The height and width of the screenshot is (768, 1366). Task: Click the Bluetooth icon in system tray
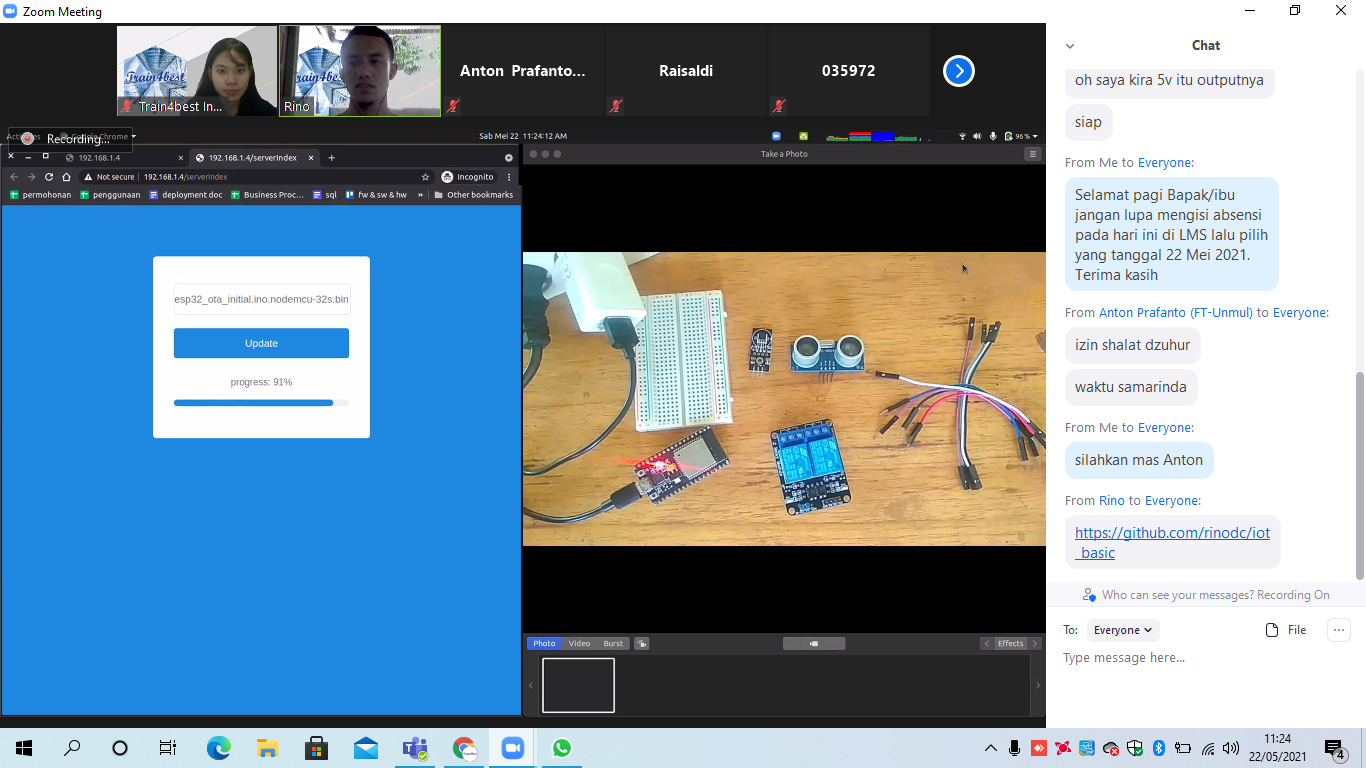(x=1159, y=748)
